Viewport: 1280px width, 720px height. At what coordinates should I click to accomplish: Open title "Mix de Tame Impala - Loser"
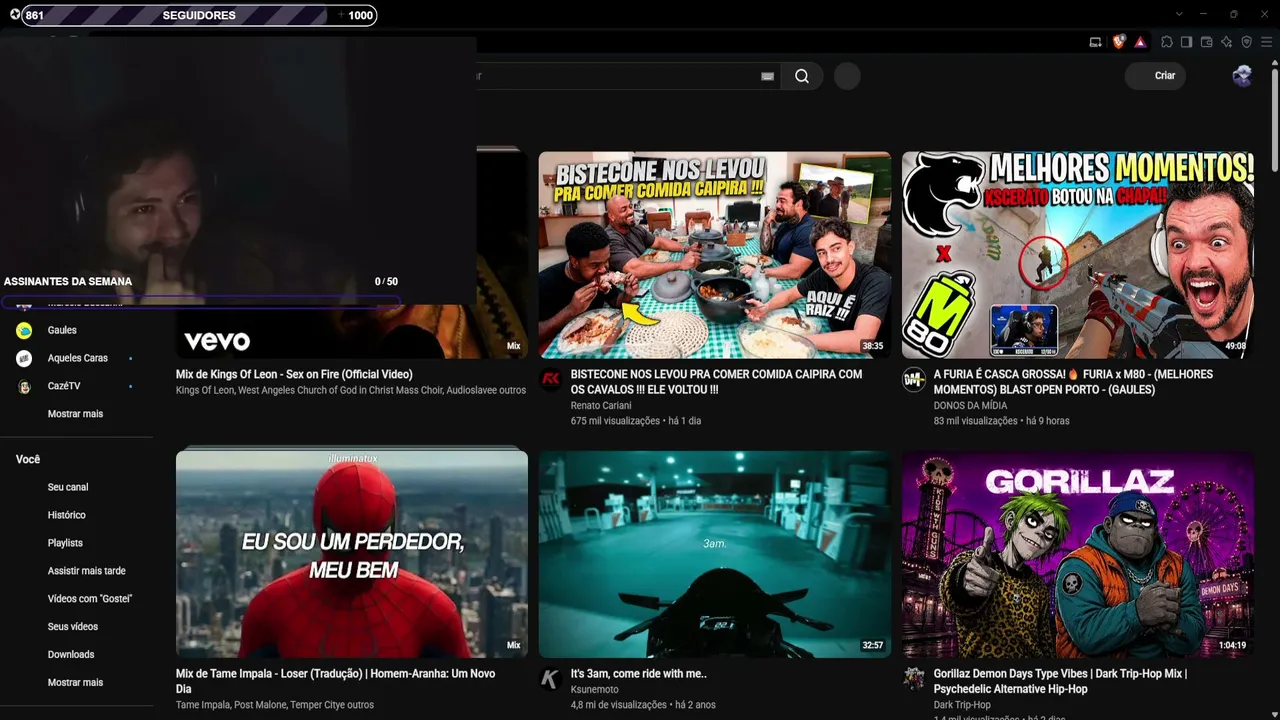pos(335,681)
